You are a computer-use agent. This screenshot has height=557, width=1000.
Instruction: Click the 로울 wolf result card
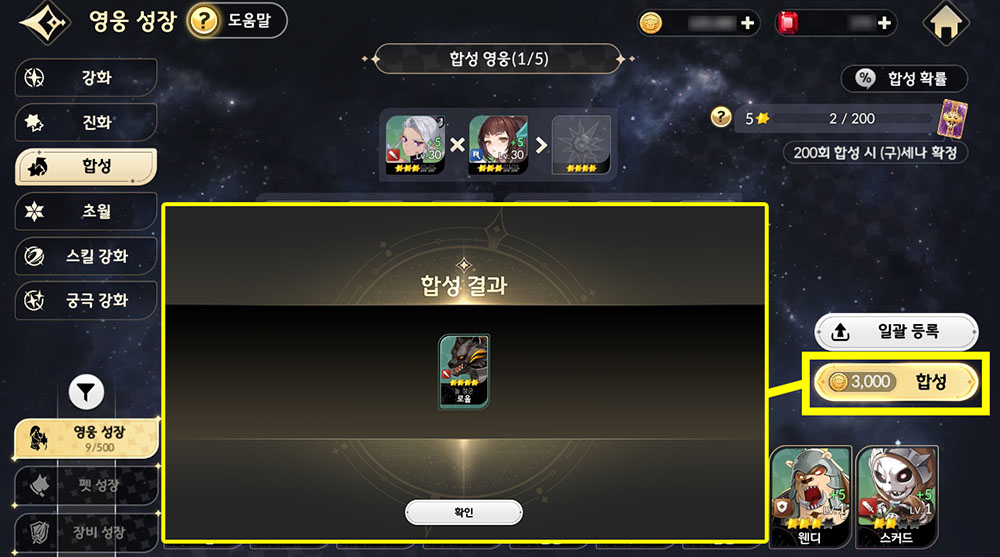[464, 371]
